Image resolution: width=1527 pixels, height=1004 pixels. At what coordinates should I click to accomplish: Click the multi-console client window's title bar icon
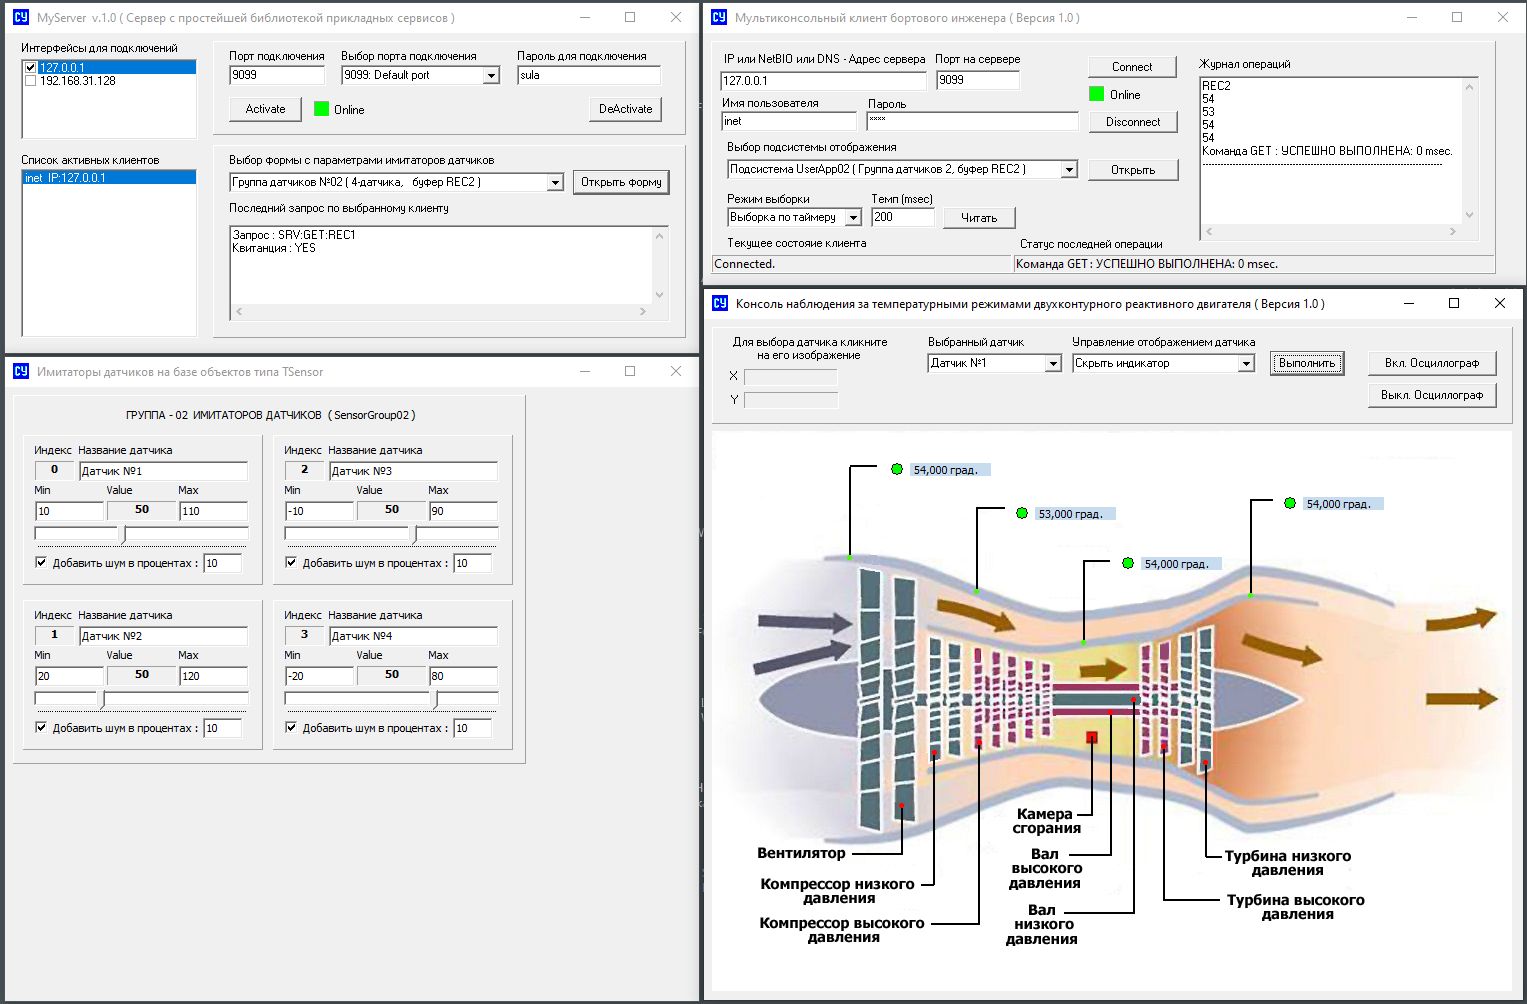719,17
